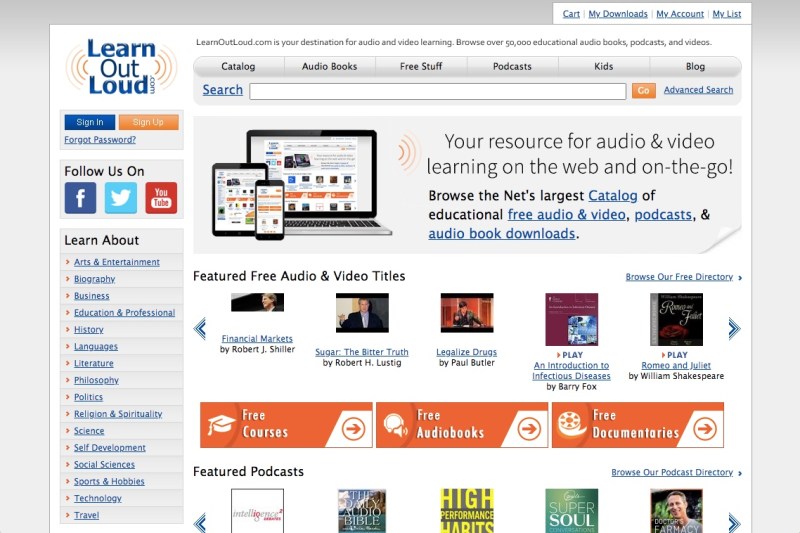Go to previous featured podcasts arrow
Viewport: 800px width, 533px height.
[200, 523]
